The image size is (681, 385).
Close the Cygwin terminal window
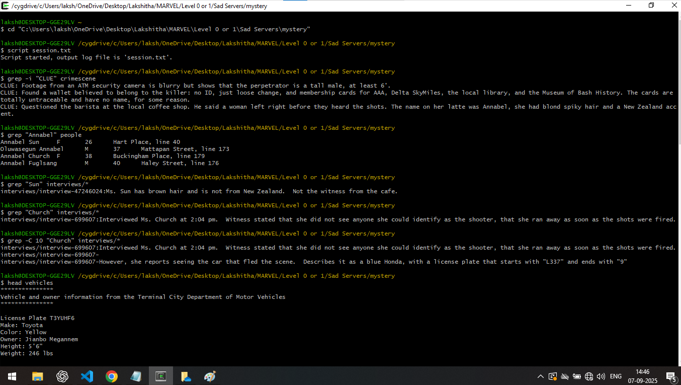tap(674, 6)
